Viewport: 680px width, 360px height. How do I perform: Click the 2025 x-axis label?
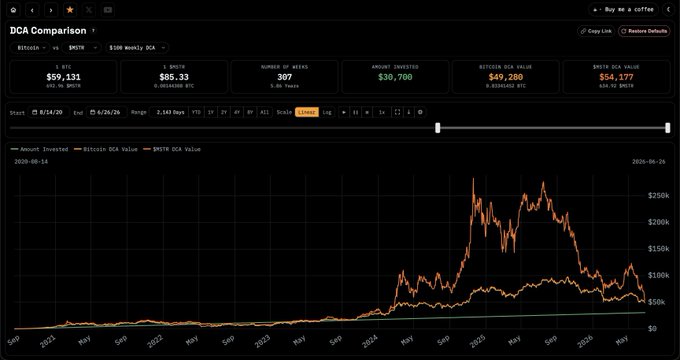tap(477, 342)
